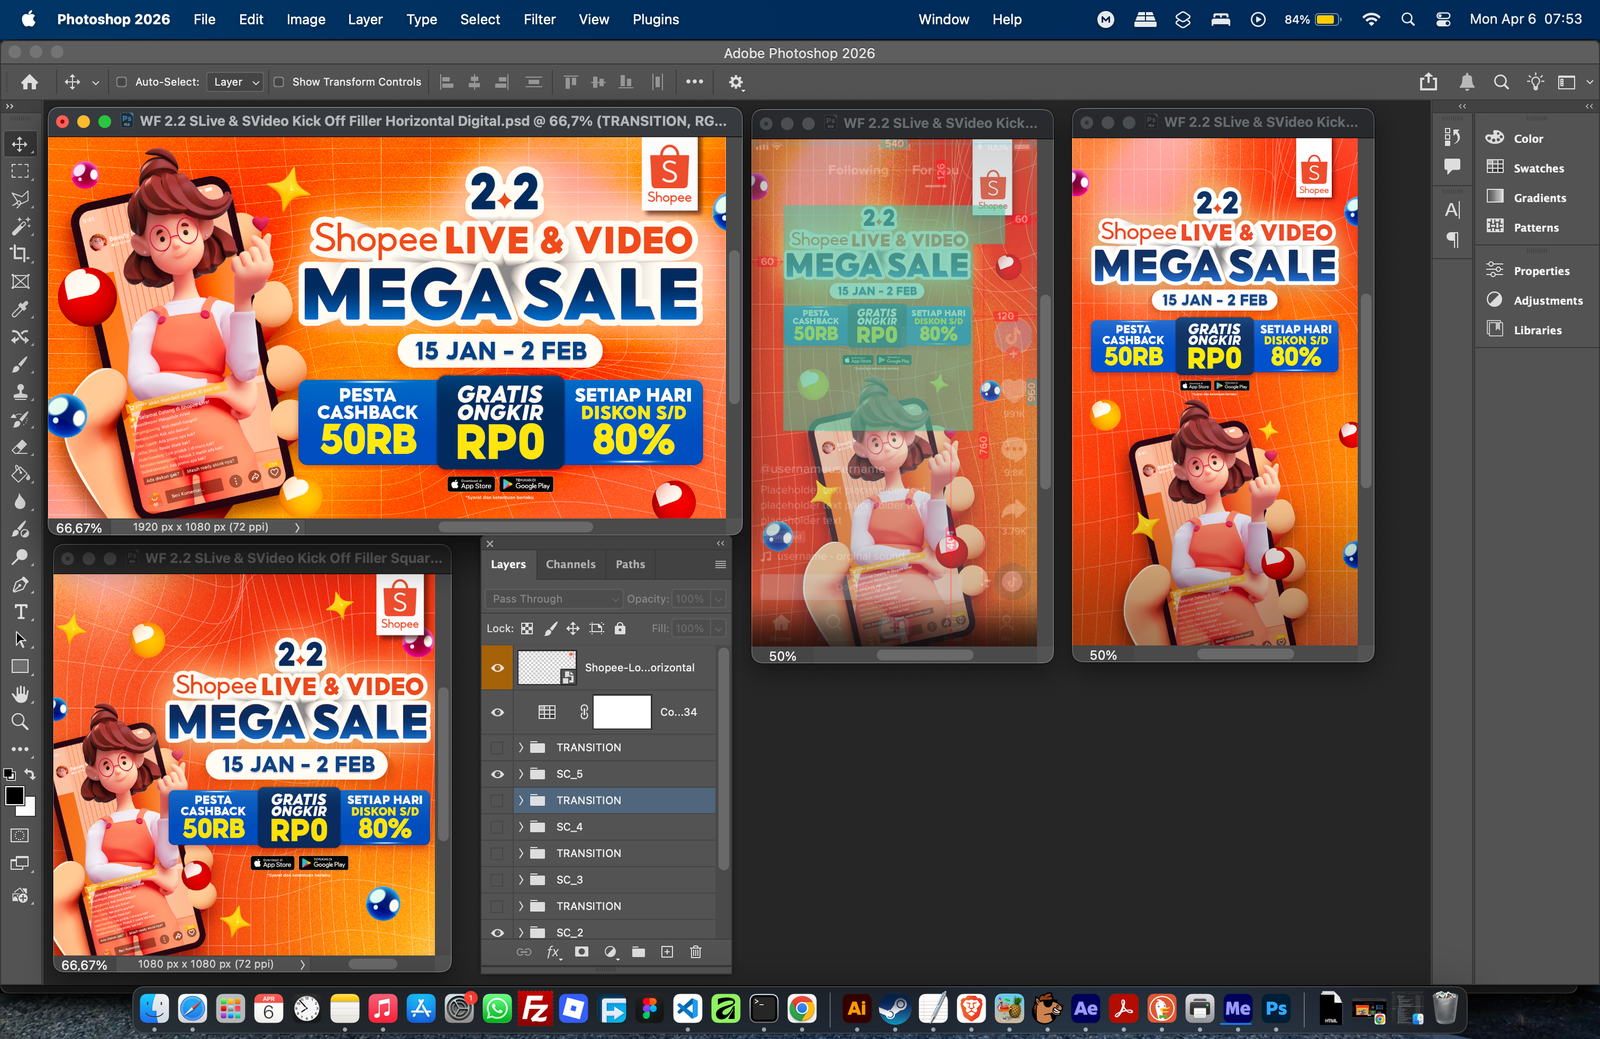
Task: Select the Polygonal Lasso tool
Action: 20,199
